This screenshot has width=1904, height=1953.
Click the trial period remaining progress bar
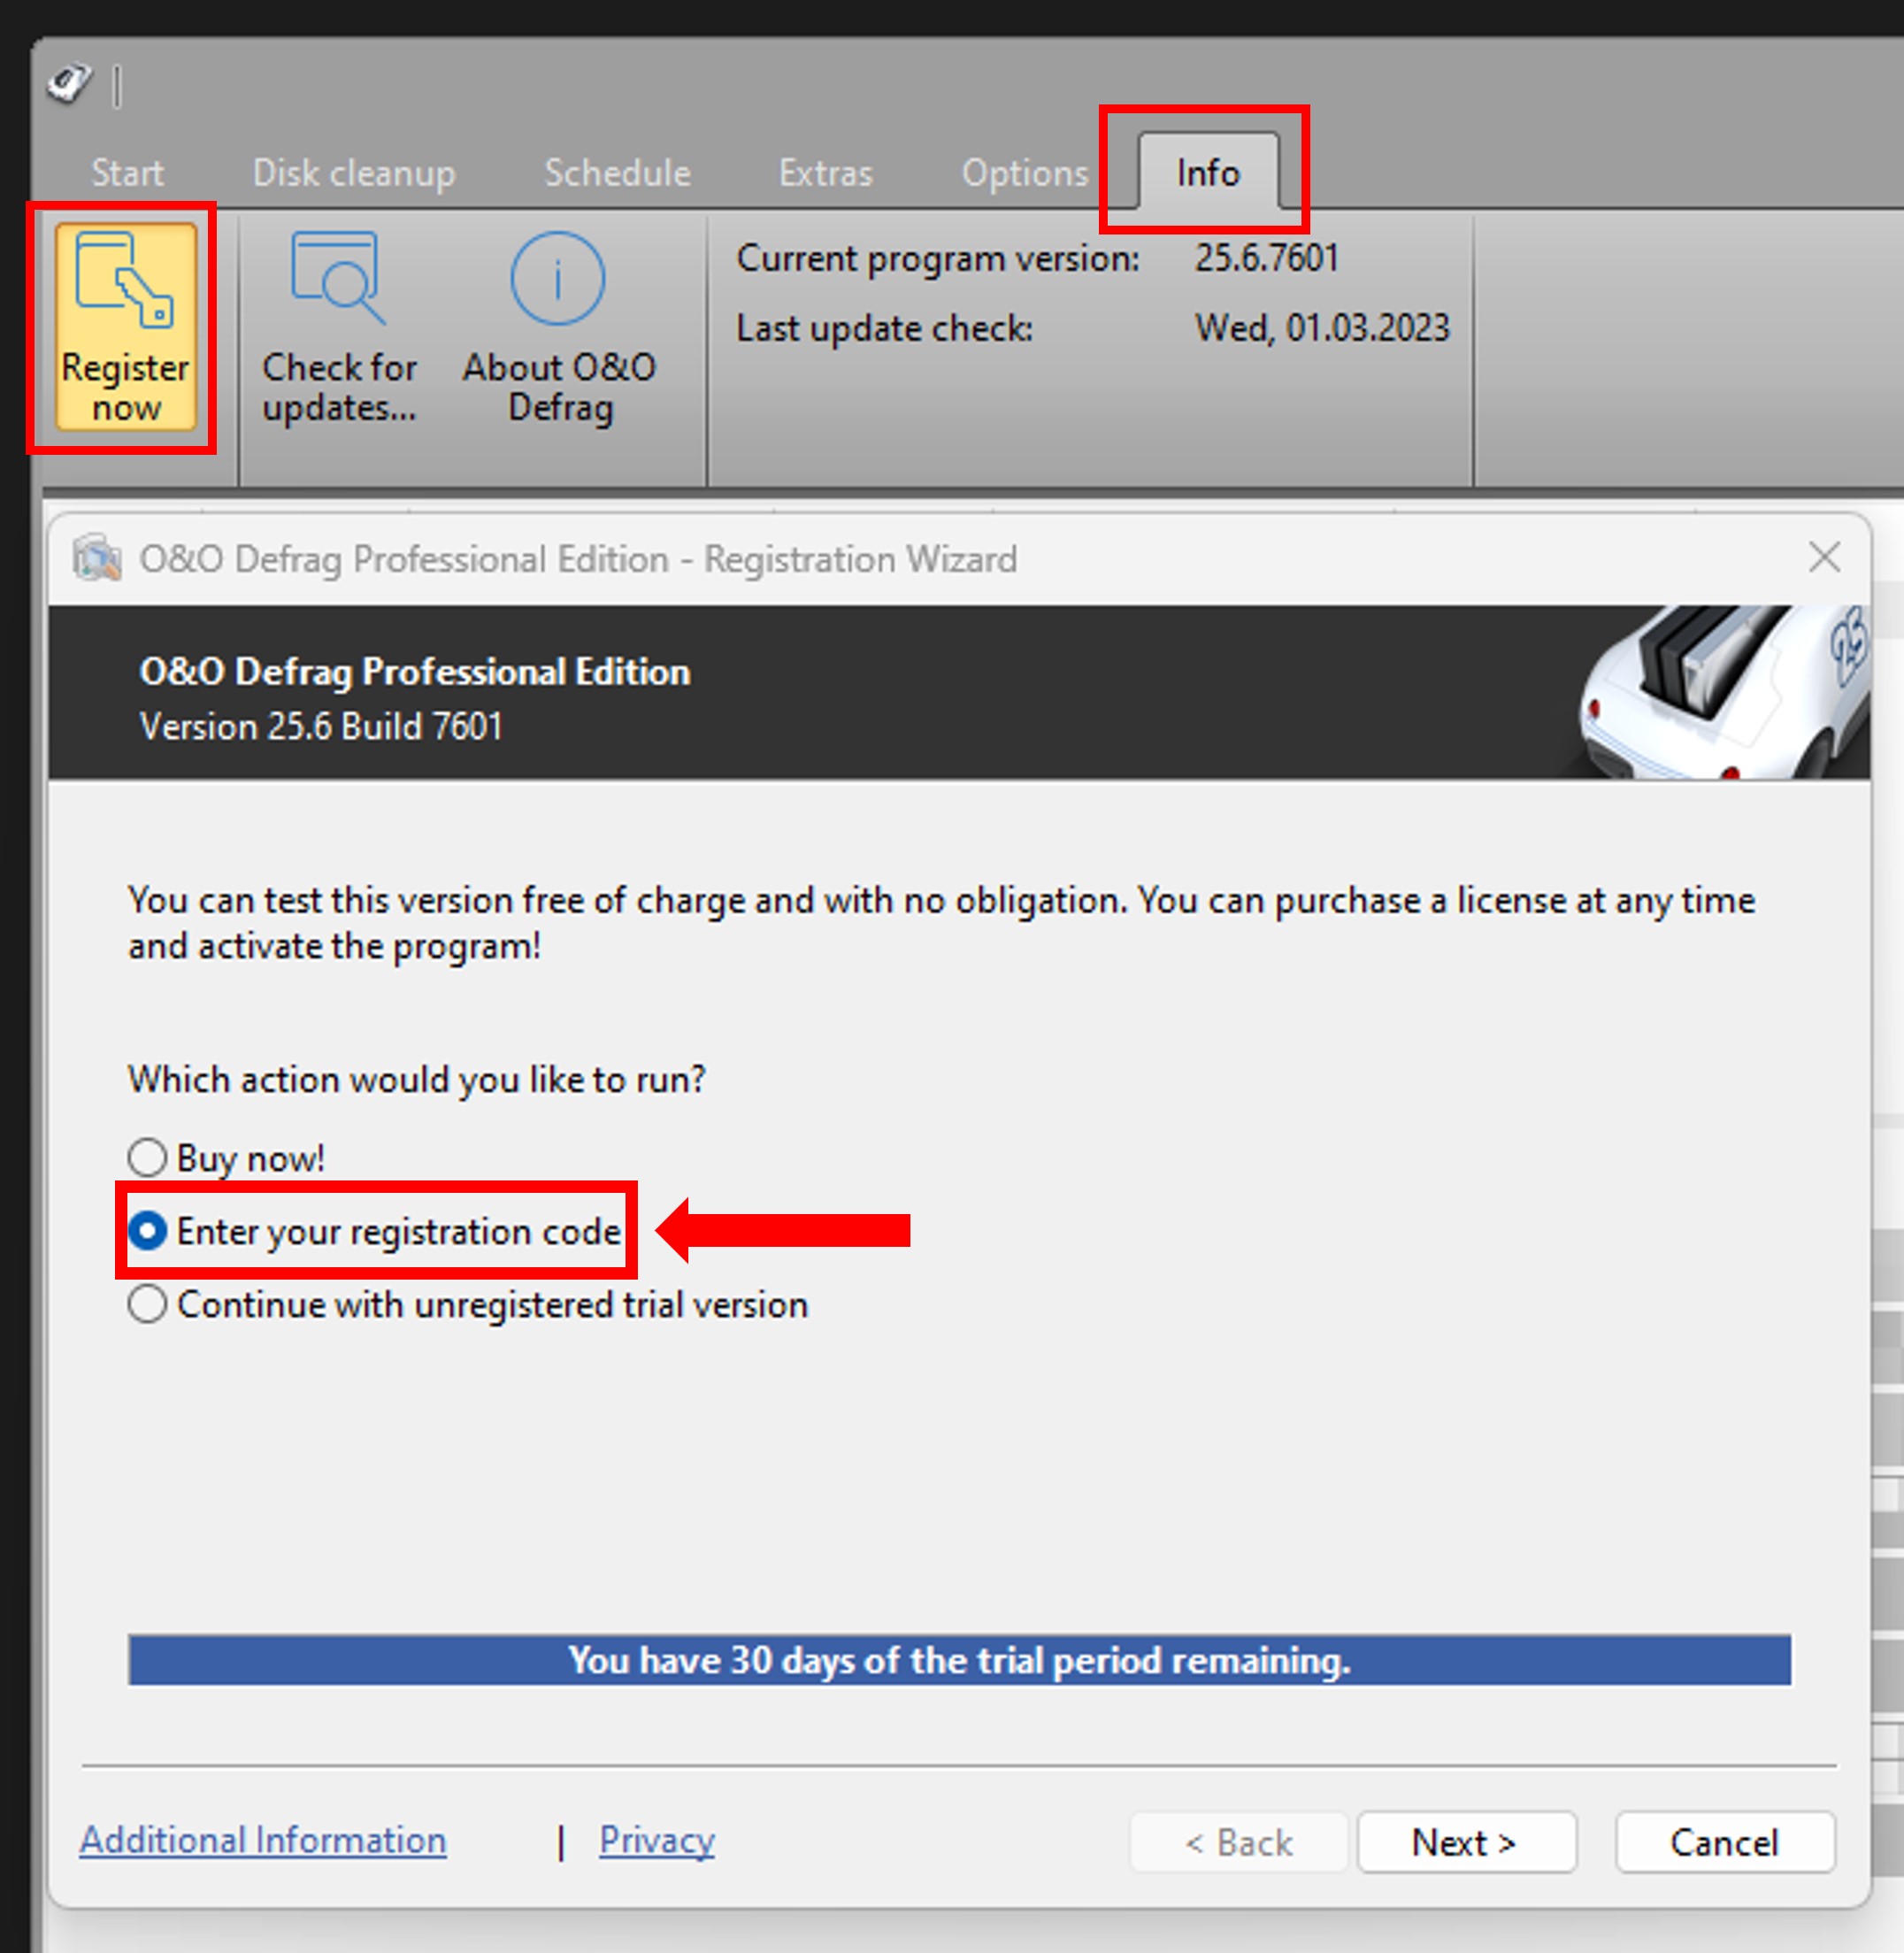point(959,1661)
